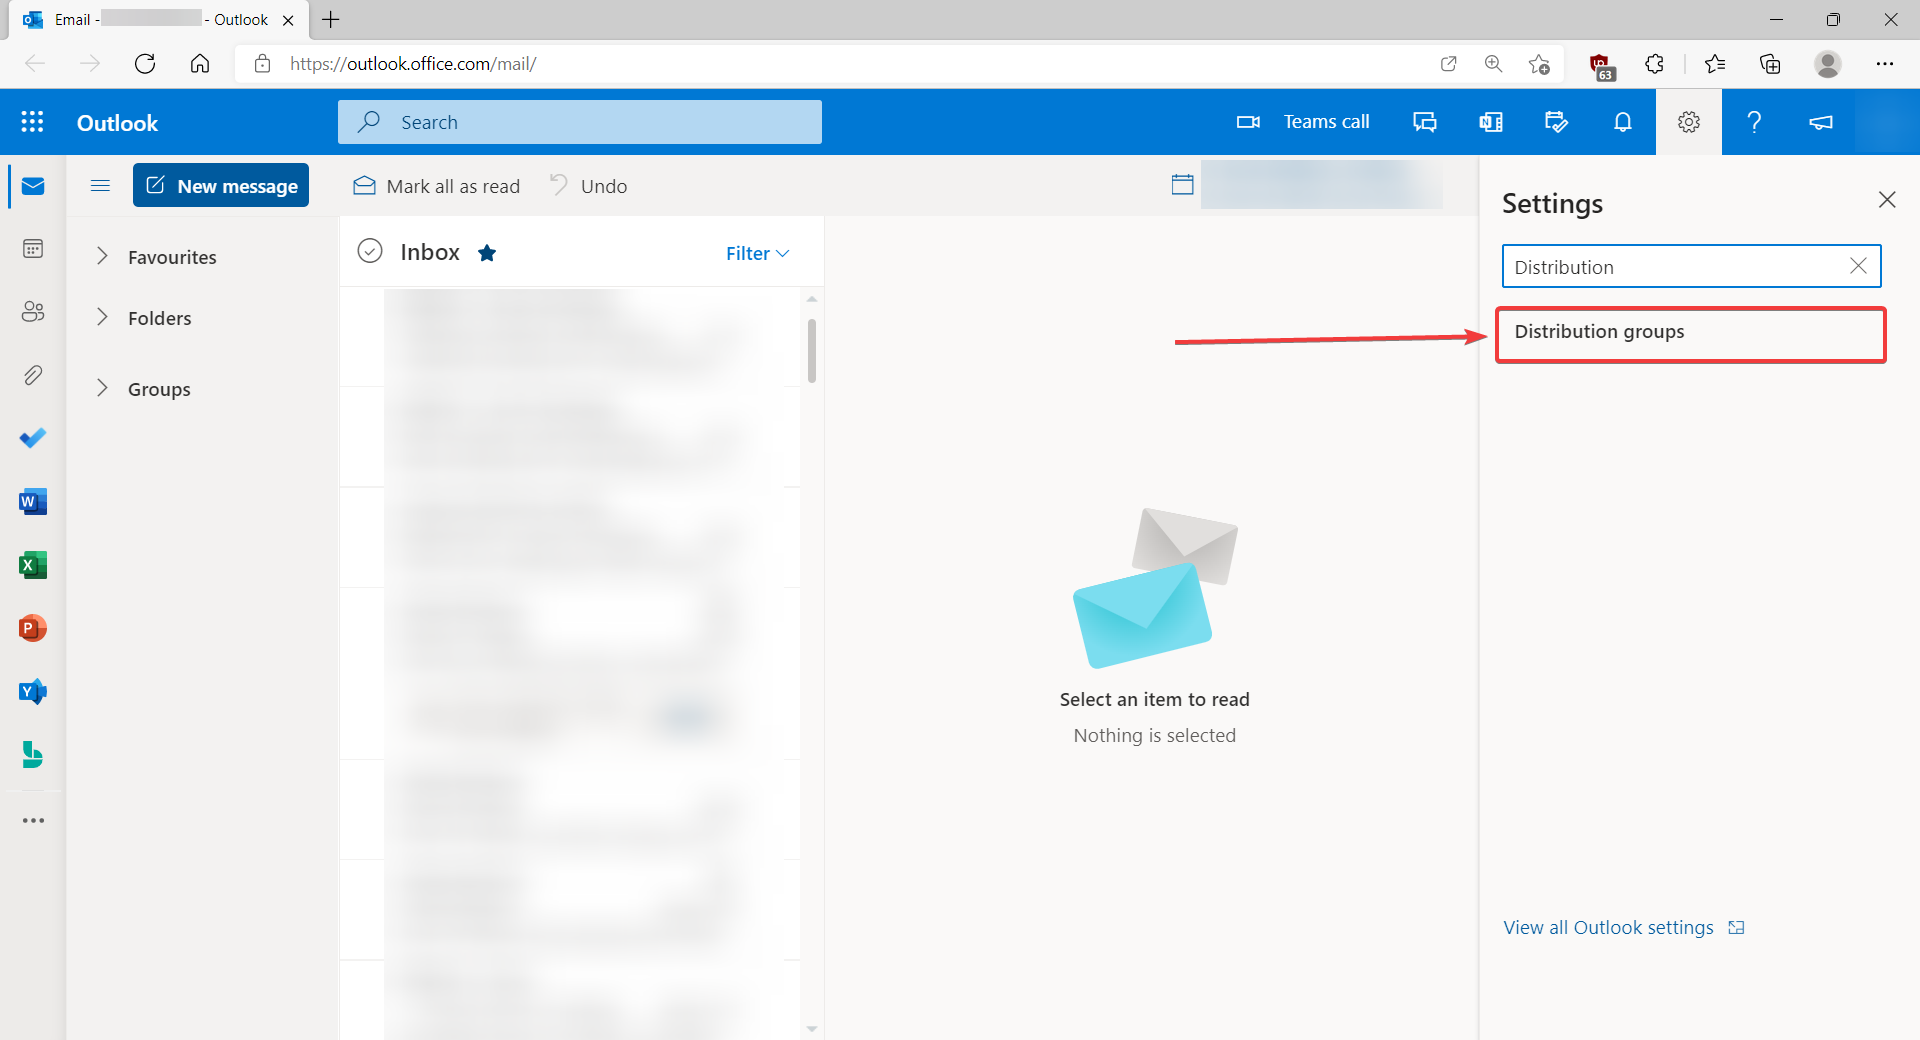This screenshot has height=1040, width=1920.
Task: Click the settings search field containing Distribution
Action: click(1675, 267)
